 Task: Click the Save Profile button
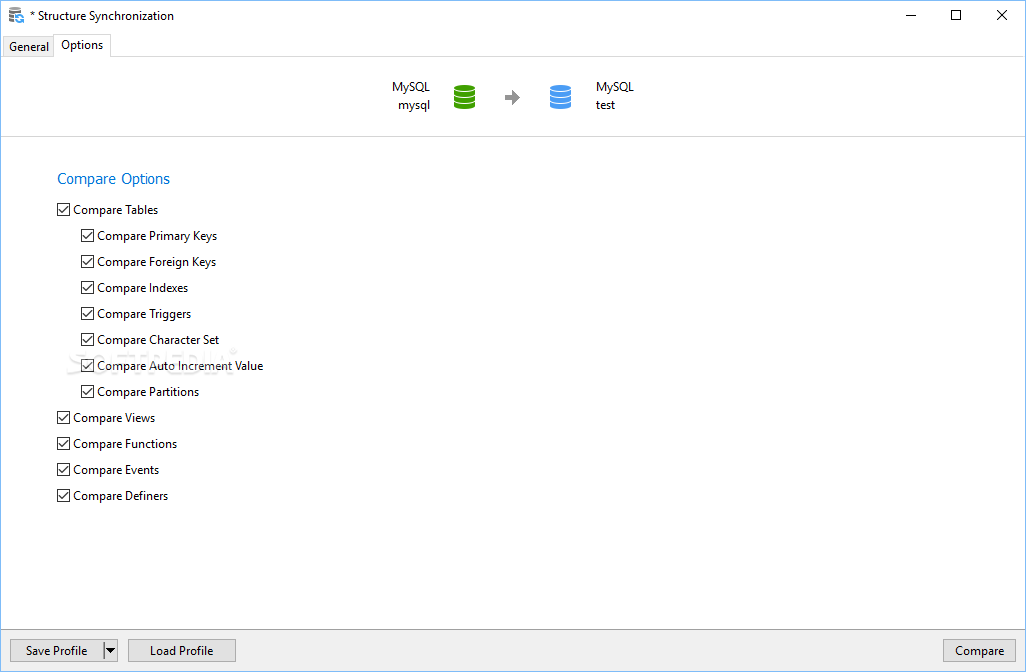(56, 650)
